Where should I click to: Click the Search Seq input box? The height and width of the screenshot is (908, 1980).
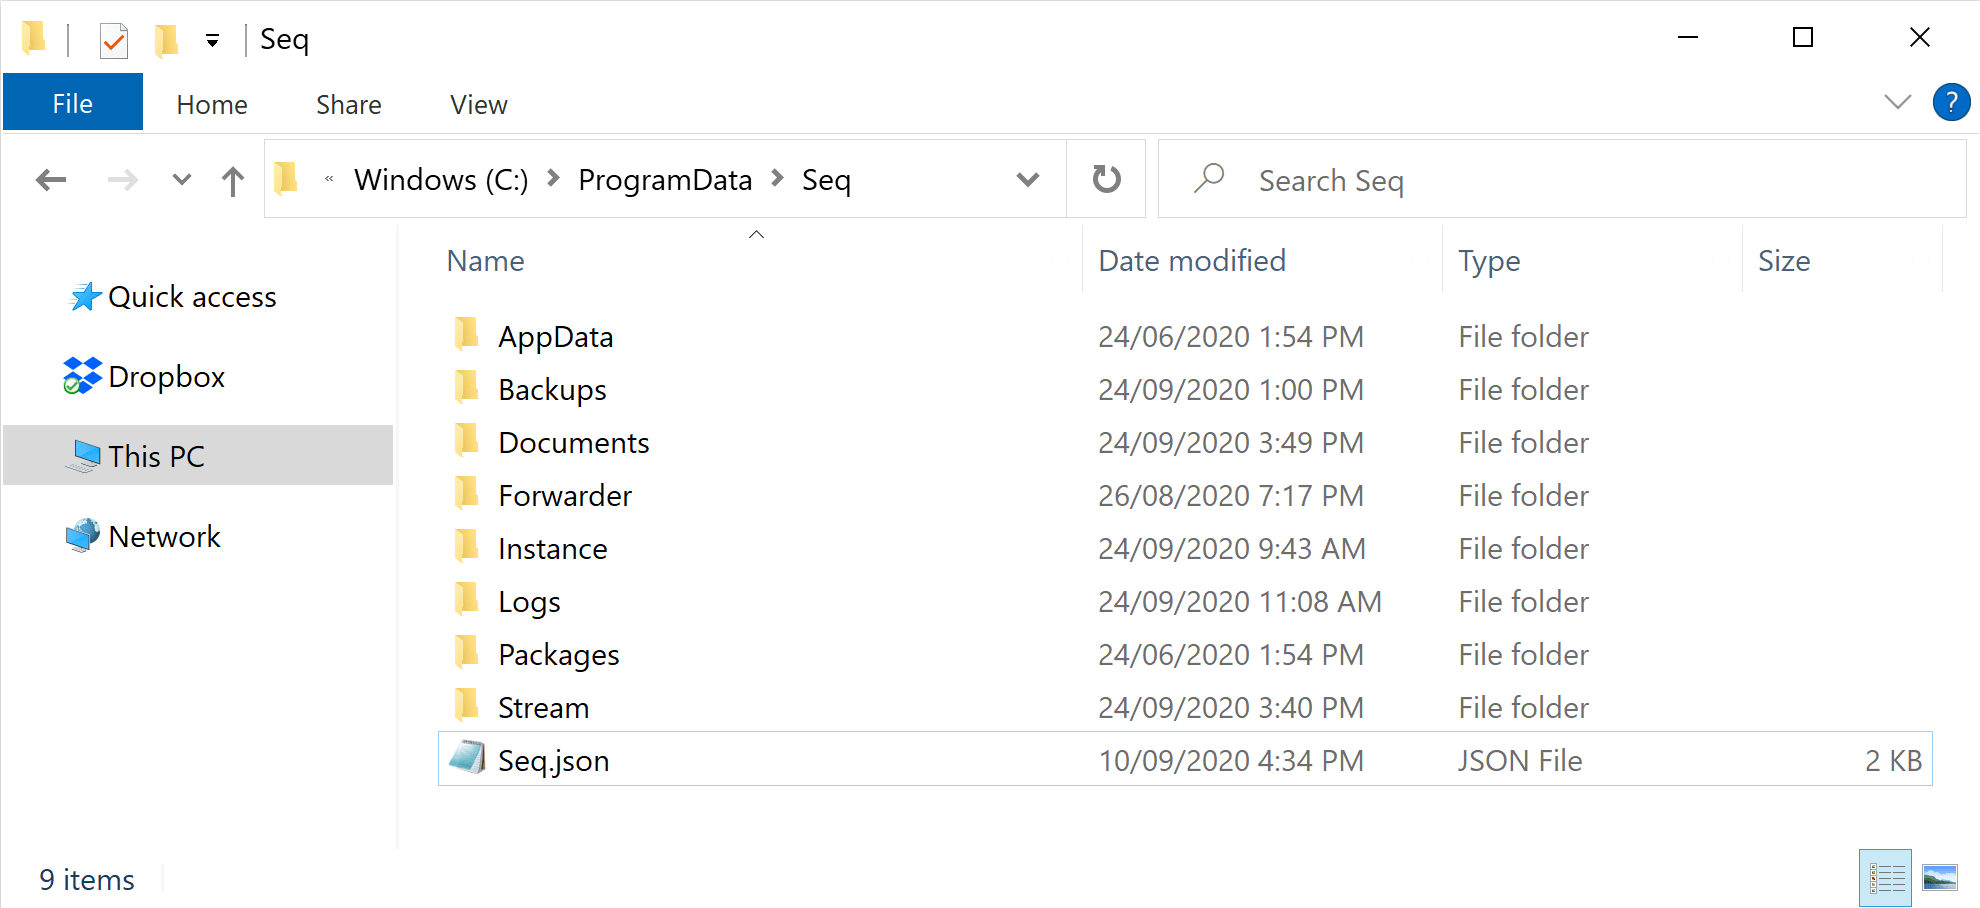pyautogui.click(x=1560, y=181)
